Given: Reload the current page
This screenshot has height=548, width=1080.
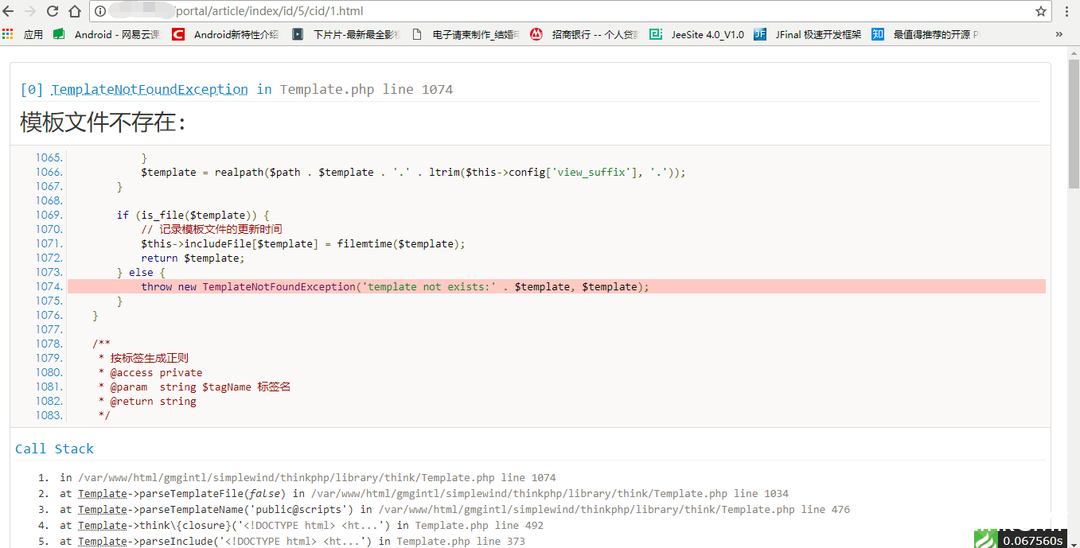Looking at the screenshot, I should pyautogui.click(x=52, y=11).
